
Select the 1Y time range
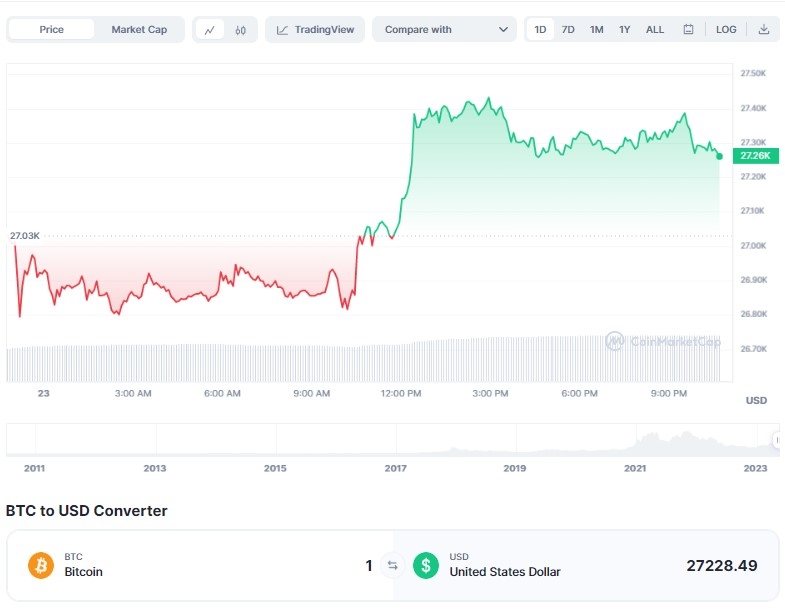coord(624,30)
